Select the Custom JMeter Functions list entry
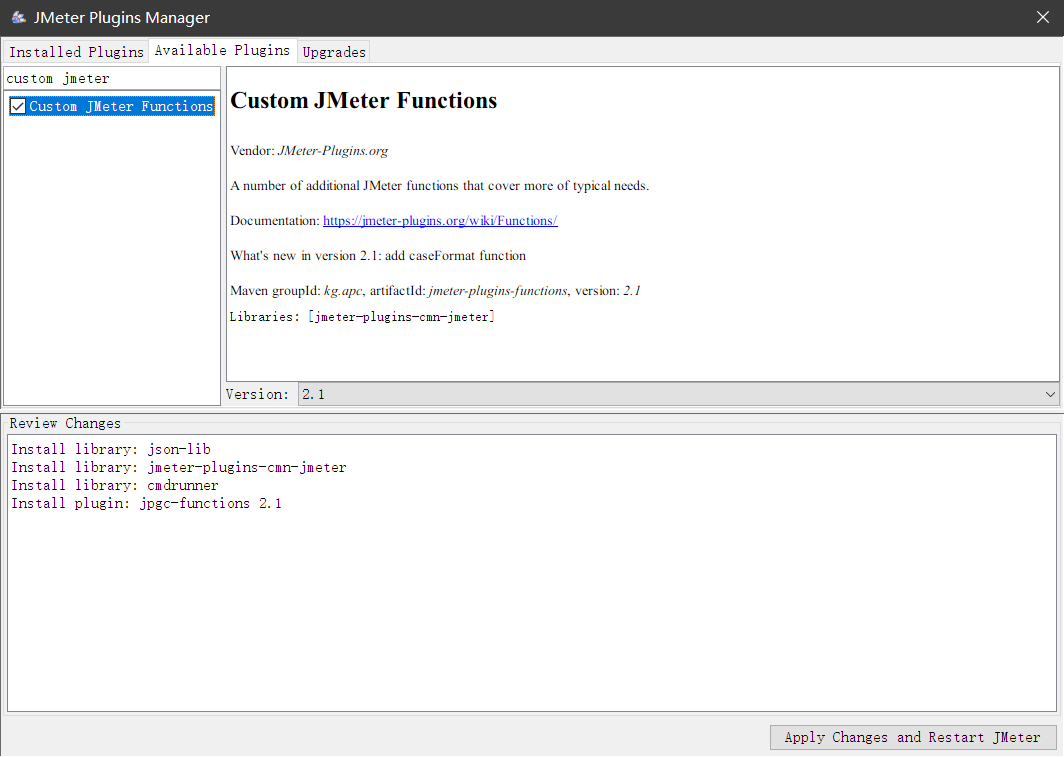Screen dimensions: 1064x757 pyautogui.click(x=121, y=106)
